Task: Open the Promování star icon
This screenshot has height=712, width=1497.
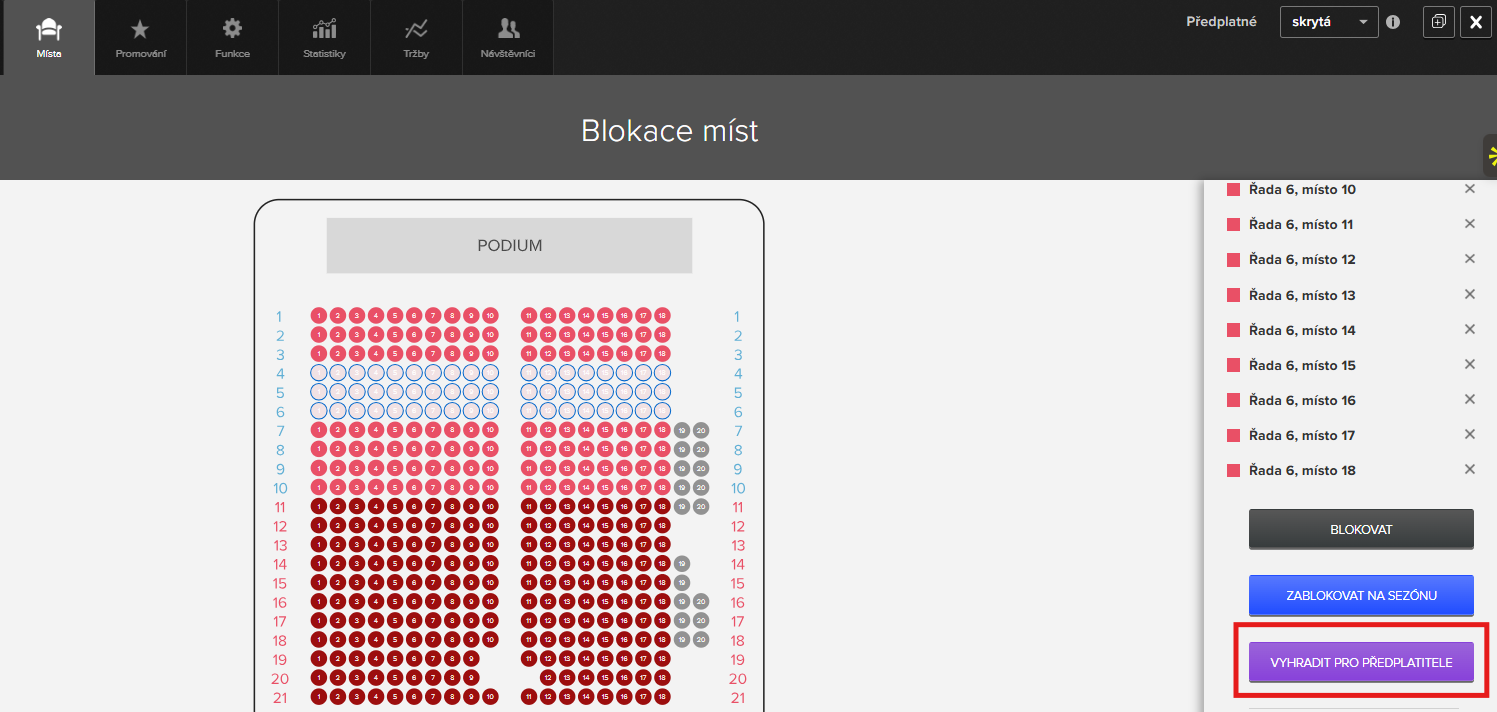Action: [x=139, y=37]
